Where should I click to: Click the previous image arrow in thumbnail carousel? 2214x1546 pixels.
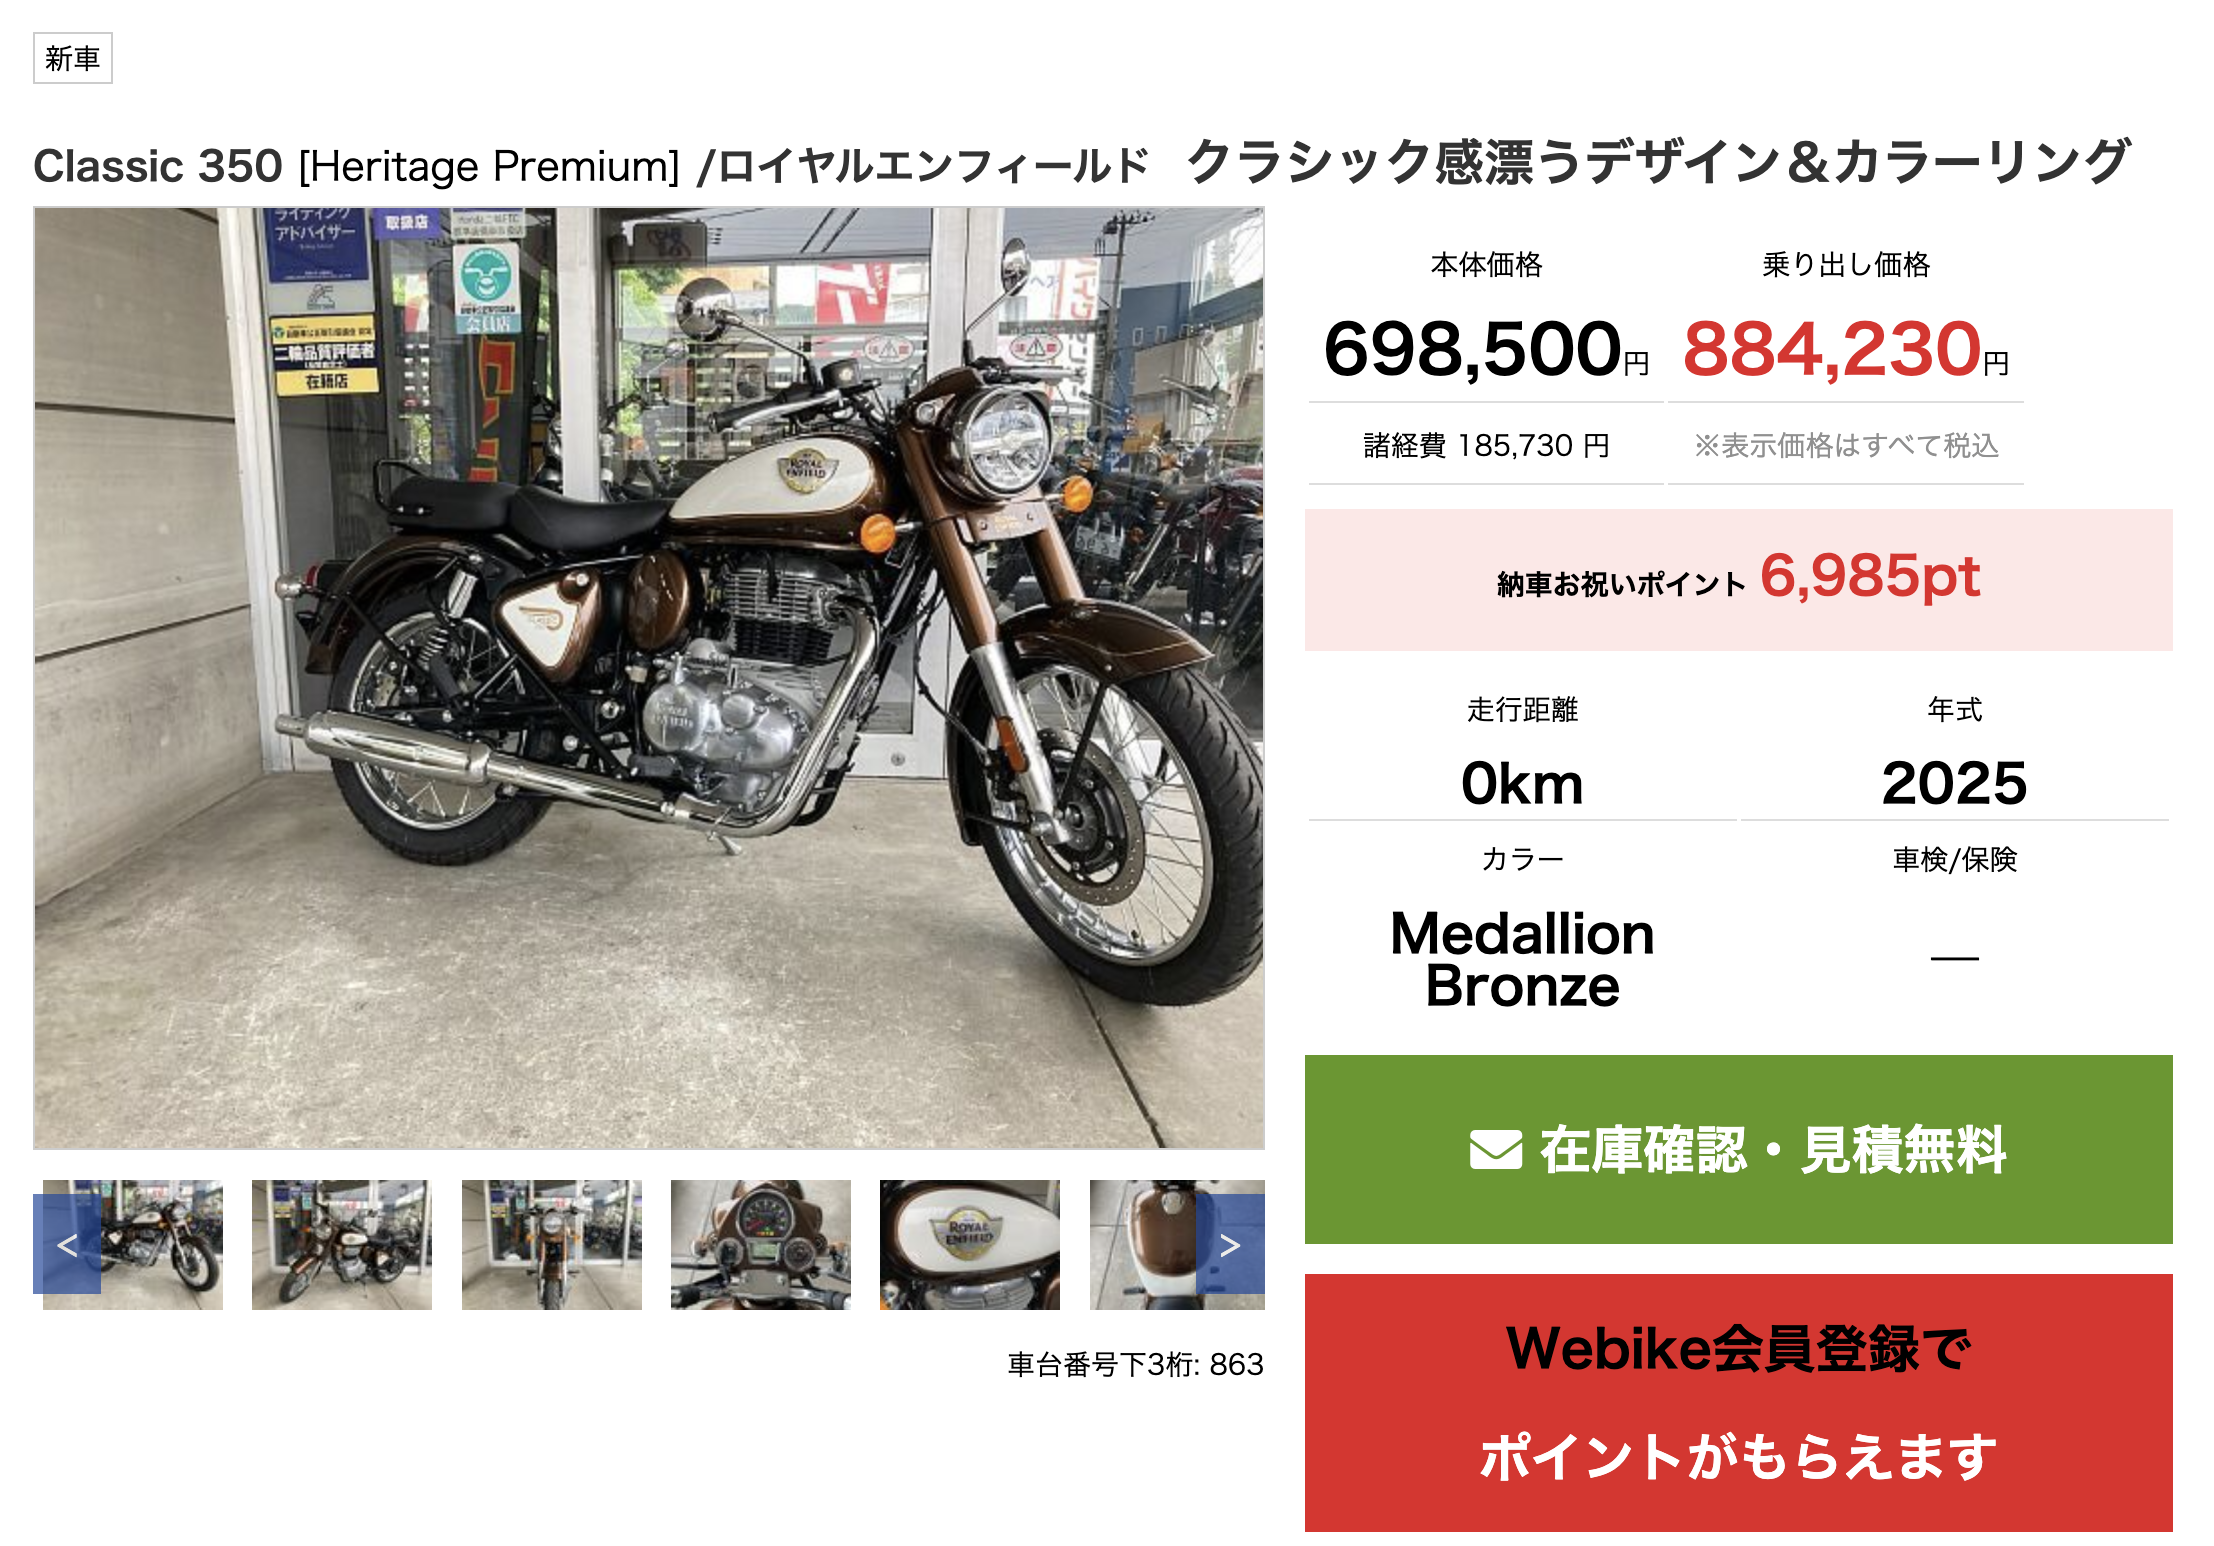coord(67,1244)
